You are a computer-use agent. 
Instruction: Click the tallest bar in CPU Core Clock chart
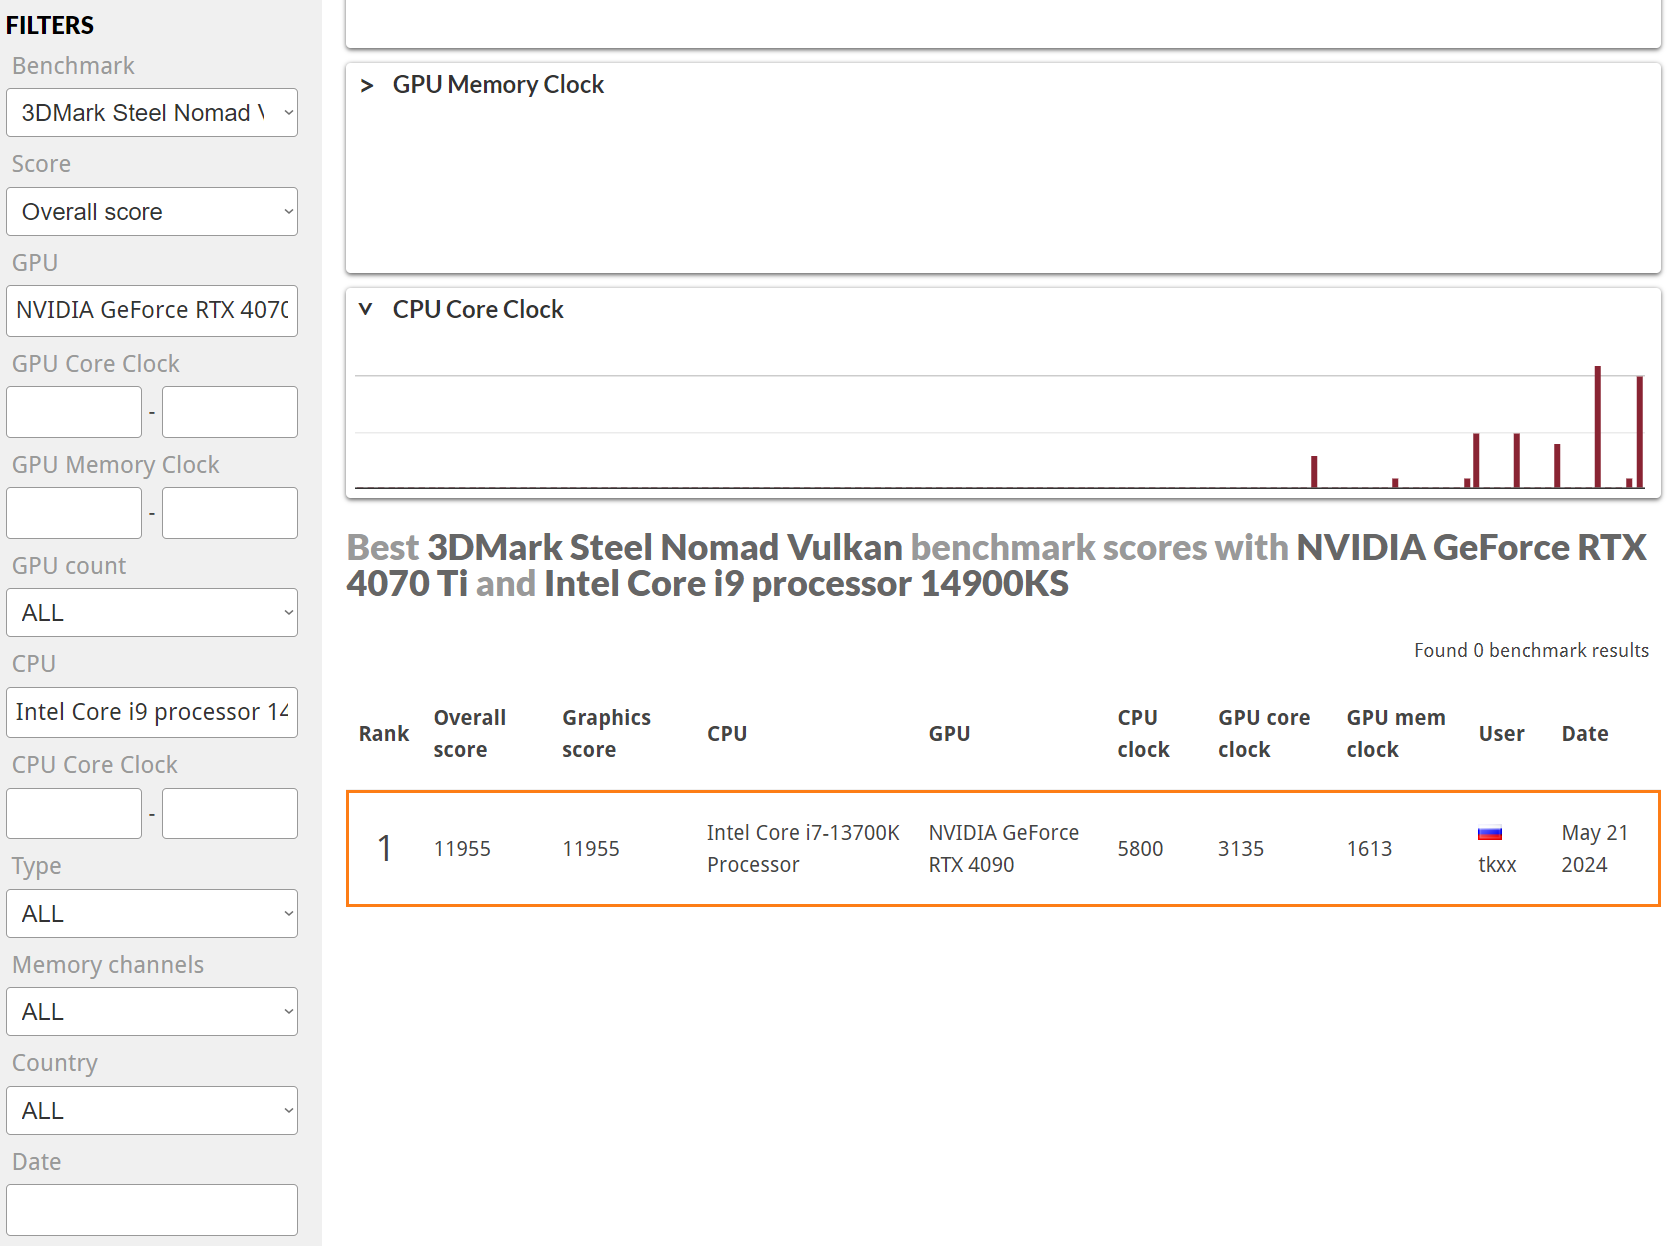[1598, 427]
